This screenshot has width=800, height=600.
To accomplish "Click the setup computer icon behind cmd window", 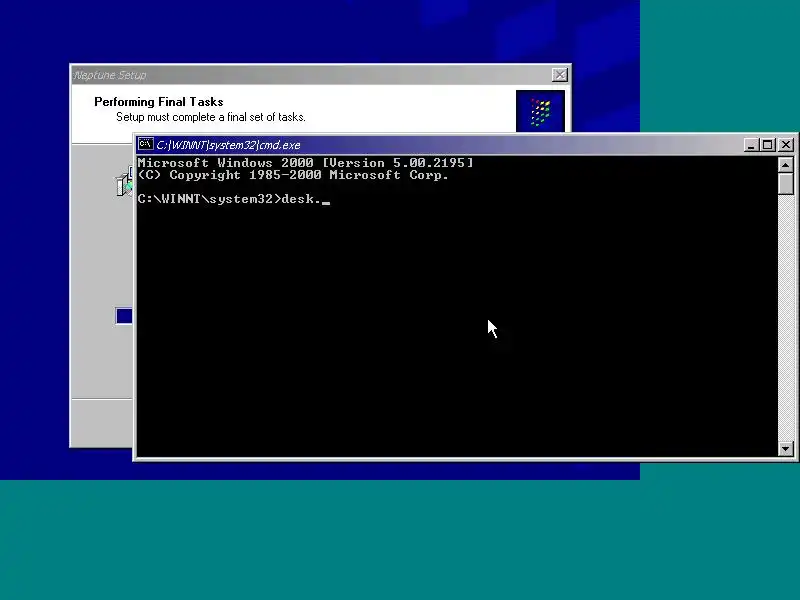I will (x=124, y=183).
